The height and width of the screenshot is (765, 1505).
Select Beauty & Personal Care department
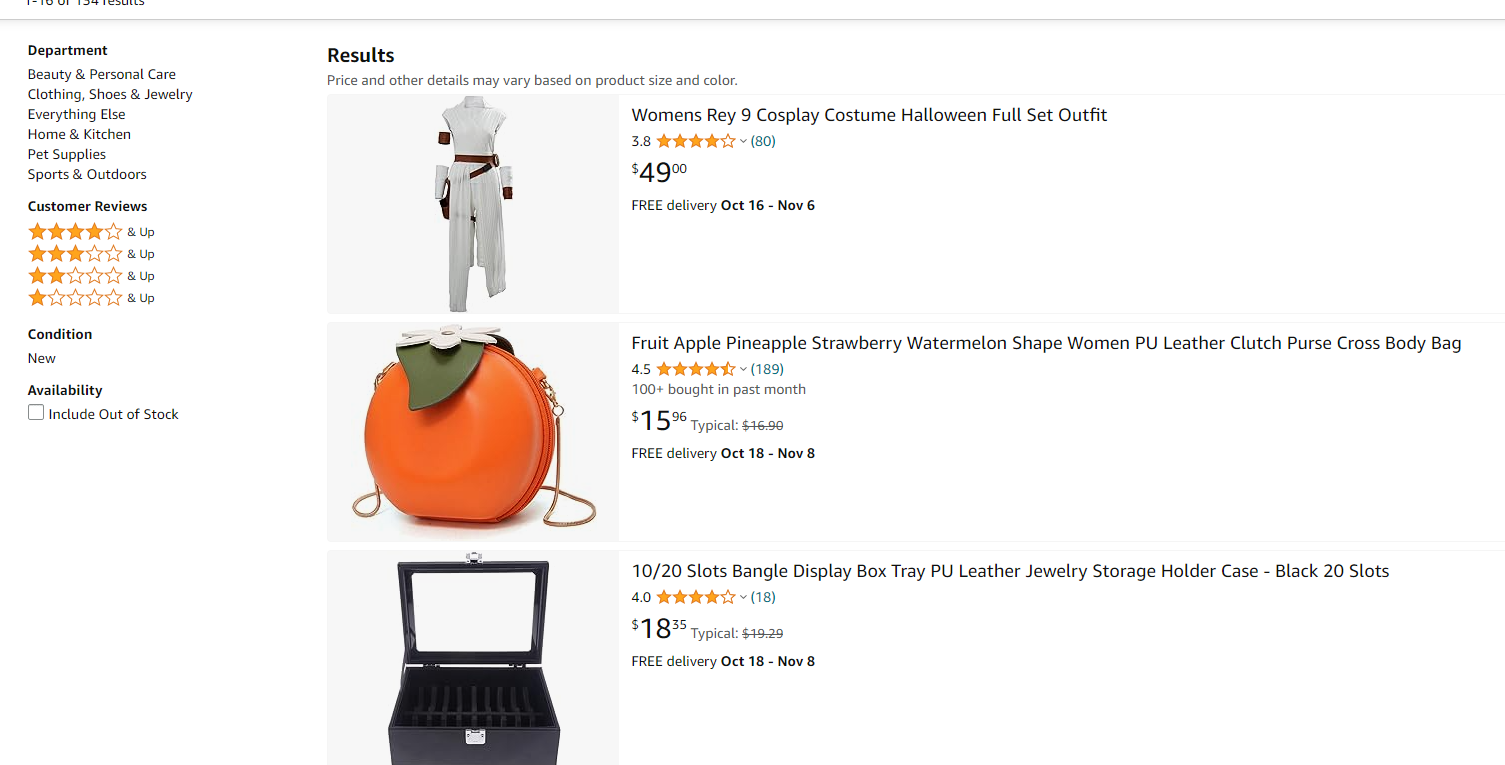click(102, 74)
